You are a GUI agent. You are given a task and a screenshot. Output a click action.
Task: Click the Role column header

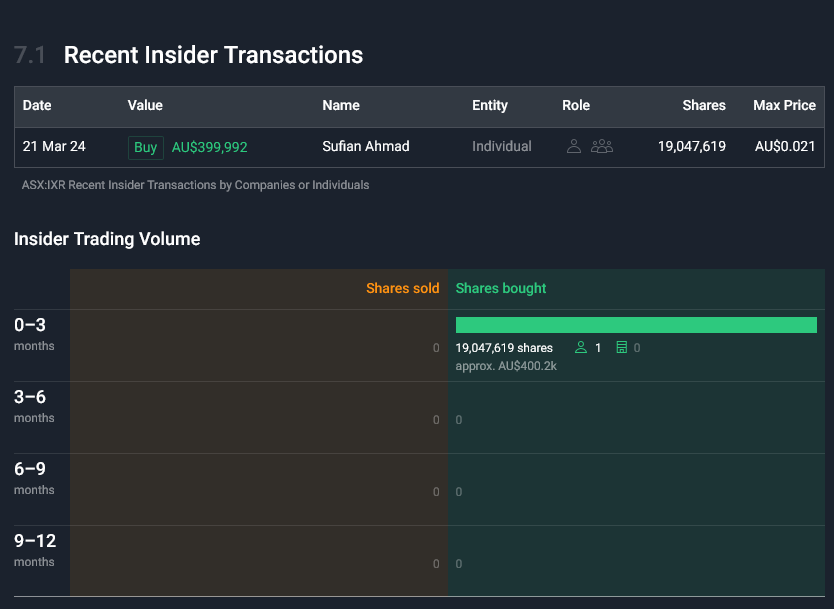pyautogui.click(x=576, y=105)
